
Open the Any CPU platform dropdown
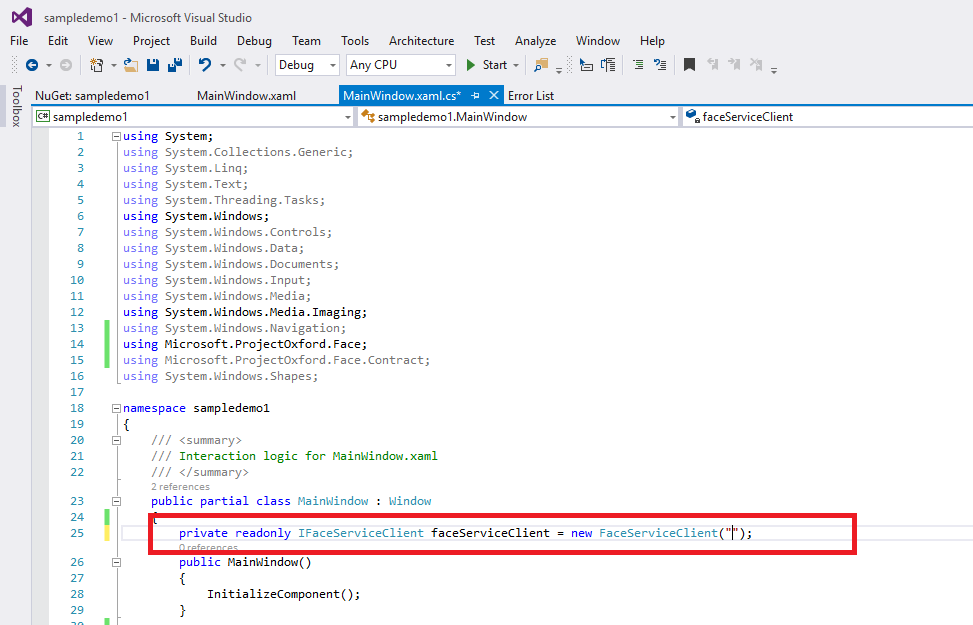pyautogui.click(x=400, y=65)
